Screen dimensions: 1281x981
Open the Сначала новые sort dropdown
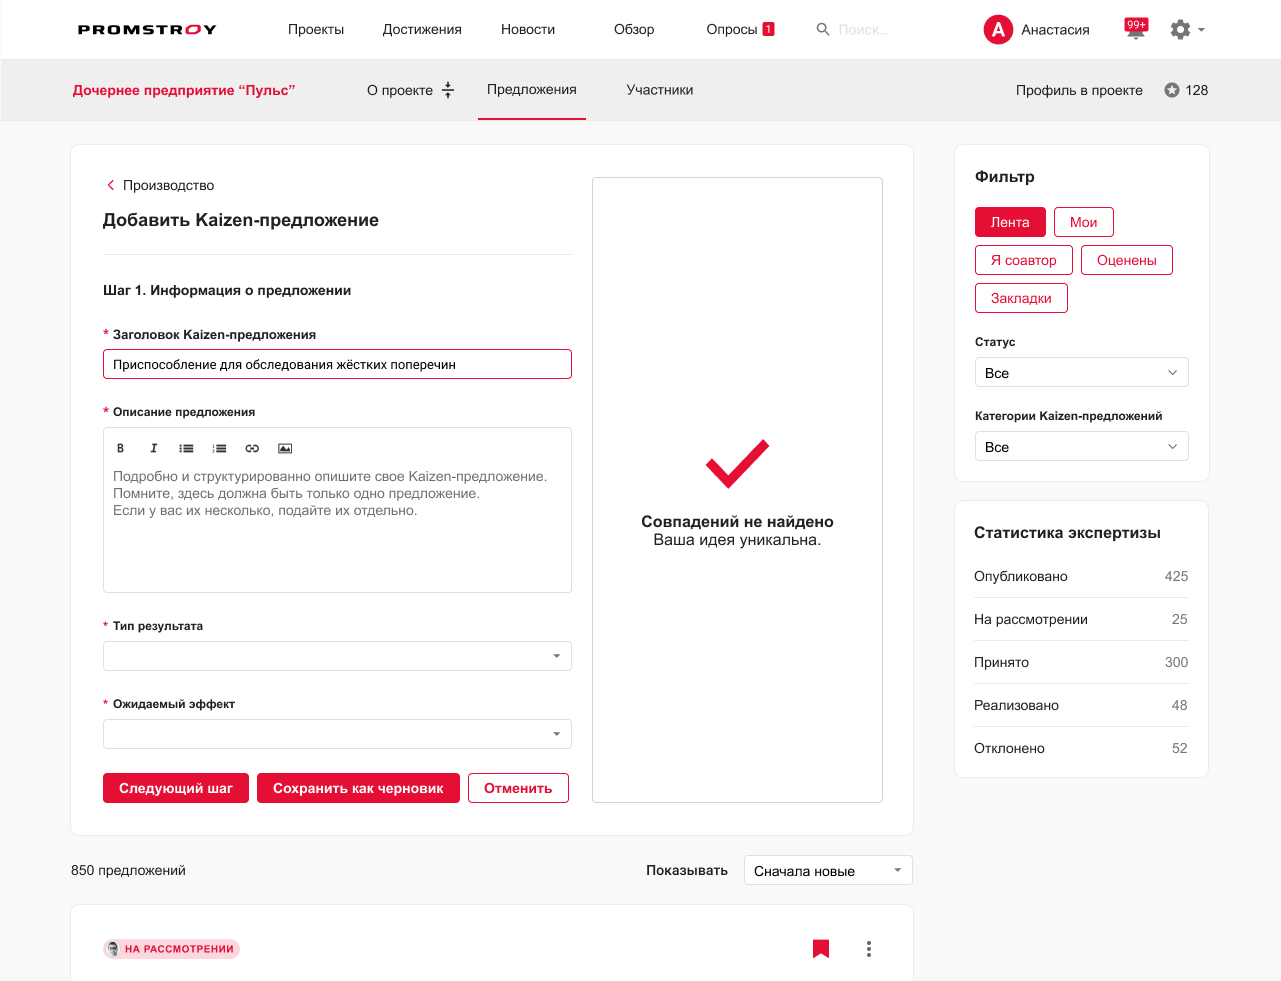click(x=828, y=870)
